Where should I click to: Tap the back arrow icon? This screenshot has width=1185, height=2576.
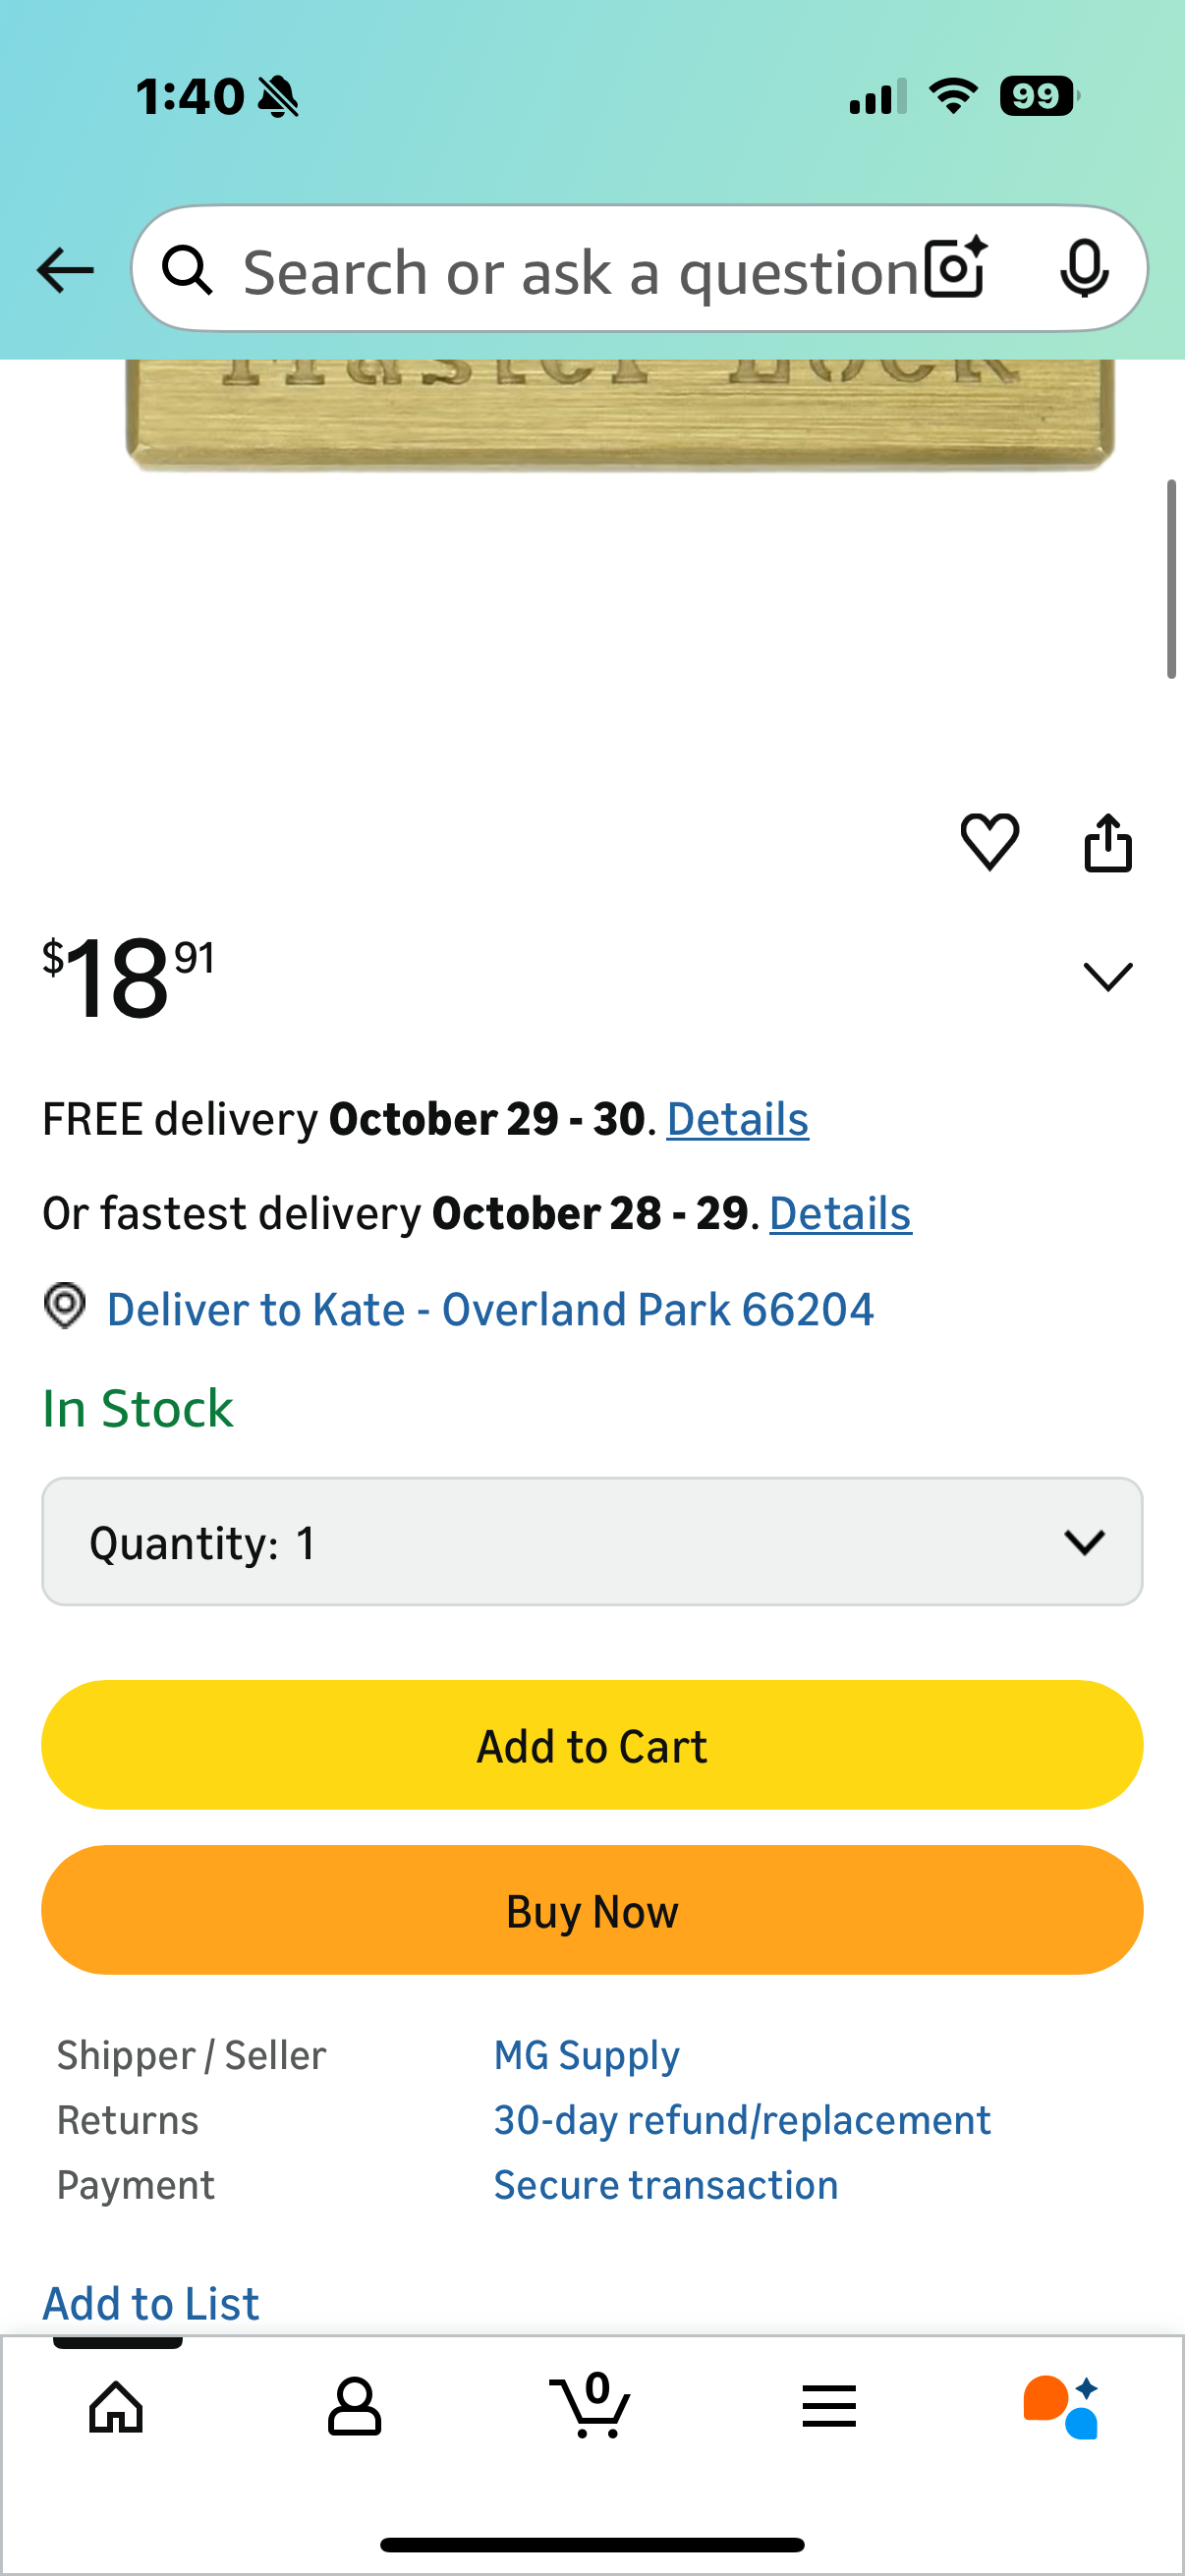click(65, 270)
